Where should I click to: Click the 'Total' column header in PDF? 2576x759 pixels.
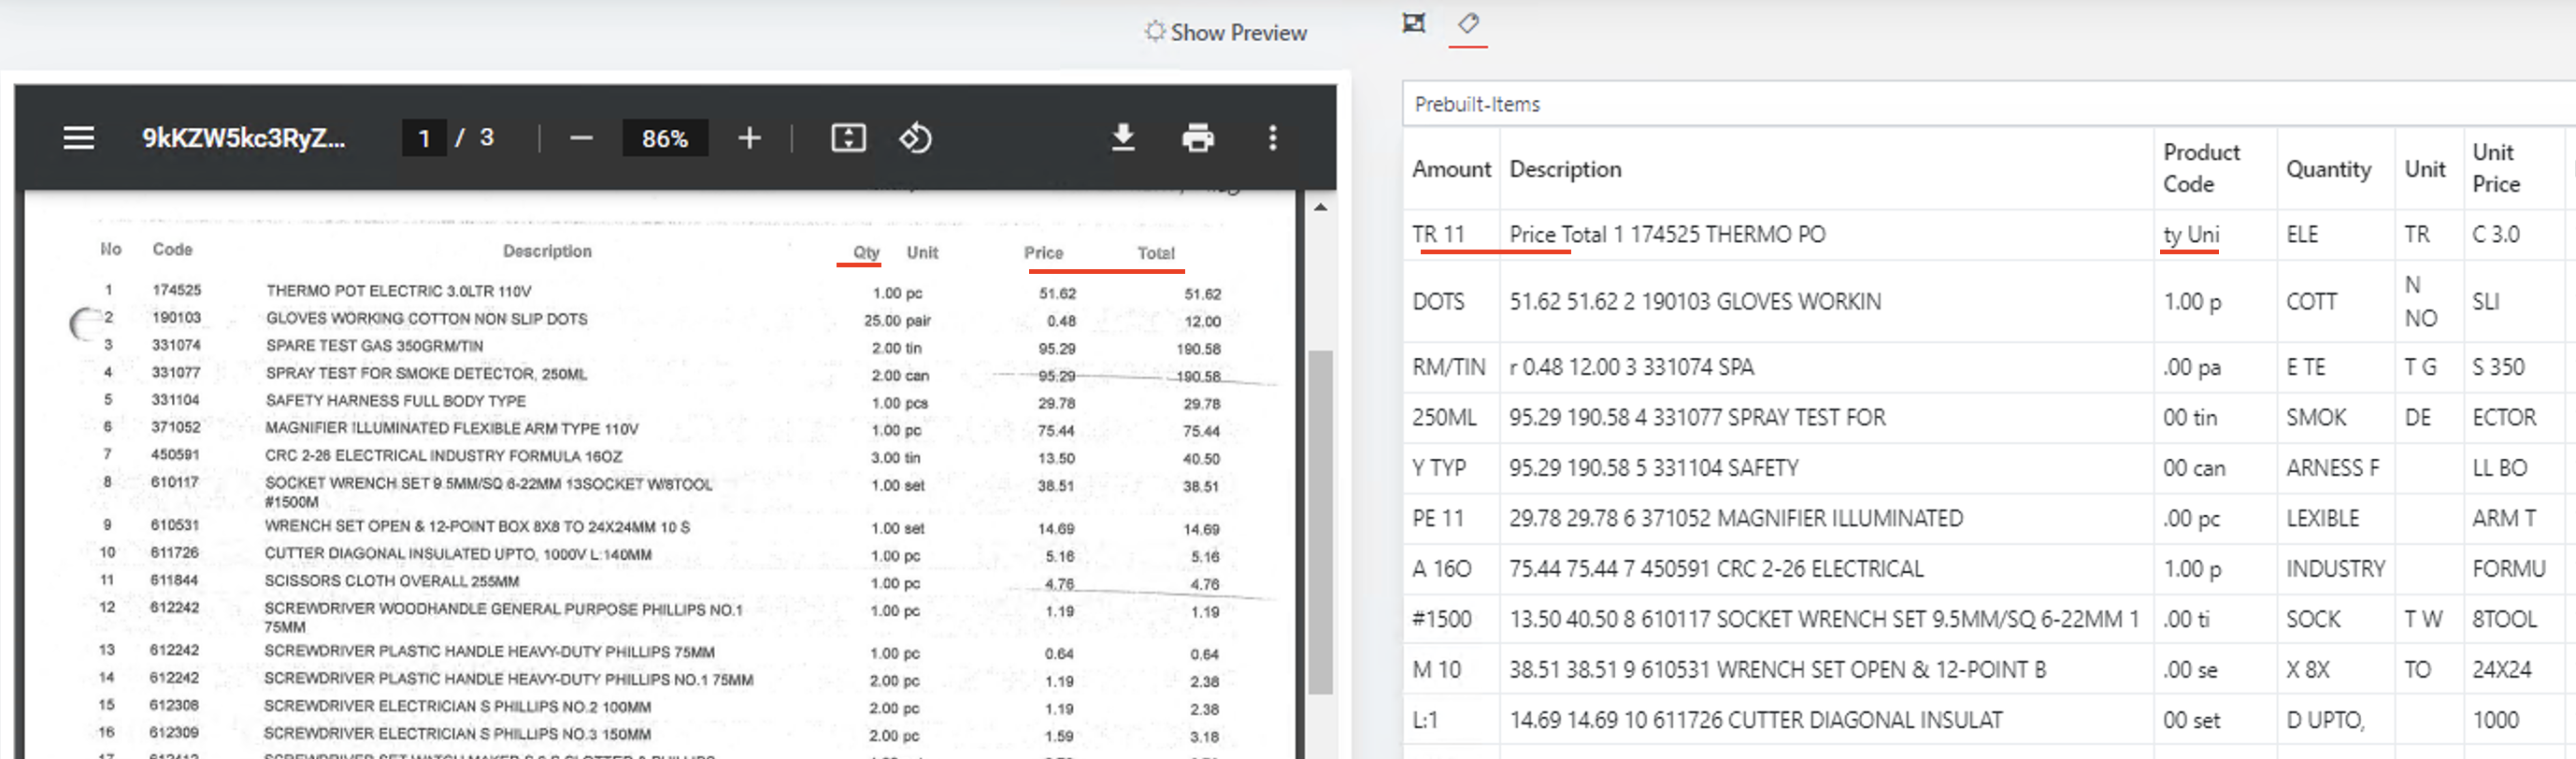tap(1155, 253)
